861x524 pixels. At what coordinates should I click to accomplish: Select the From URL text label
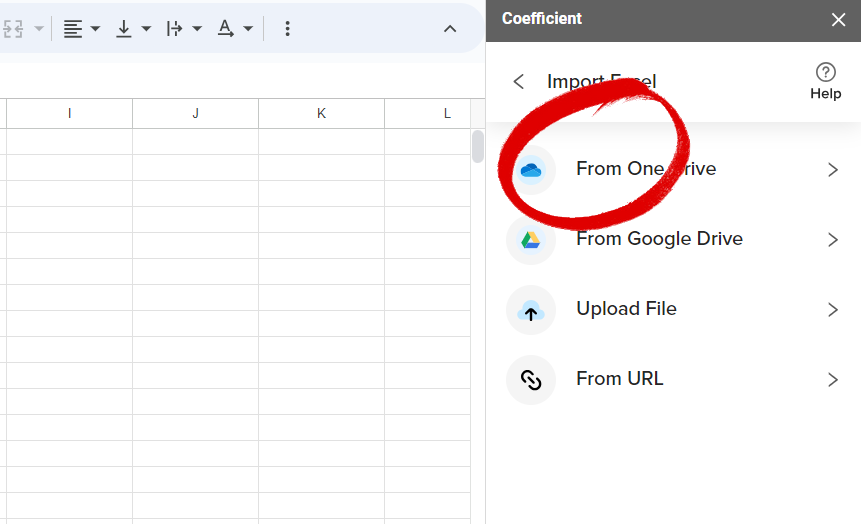pos(620,379)
